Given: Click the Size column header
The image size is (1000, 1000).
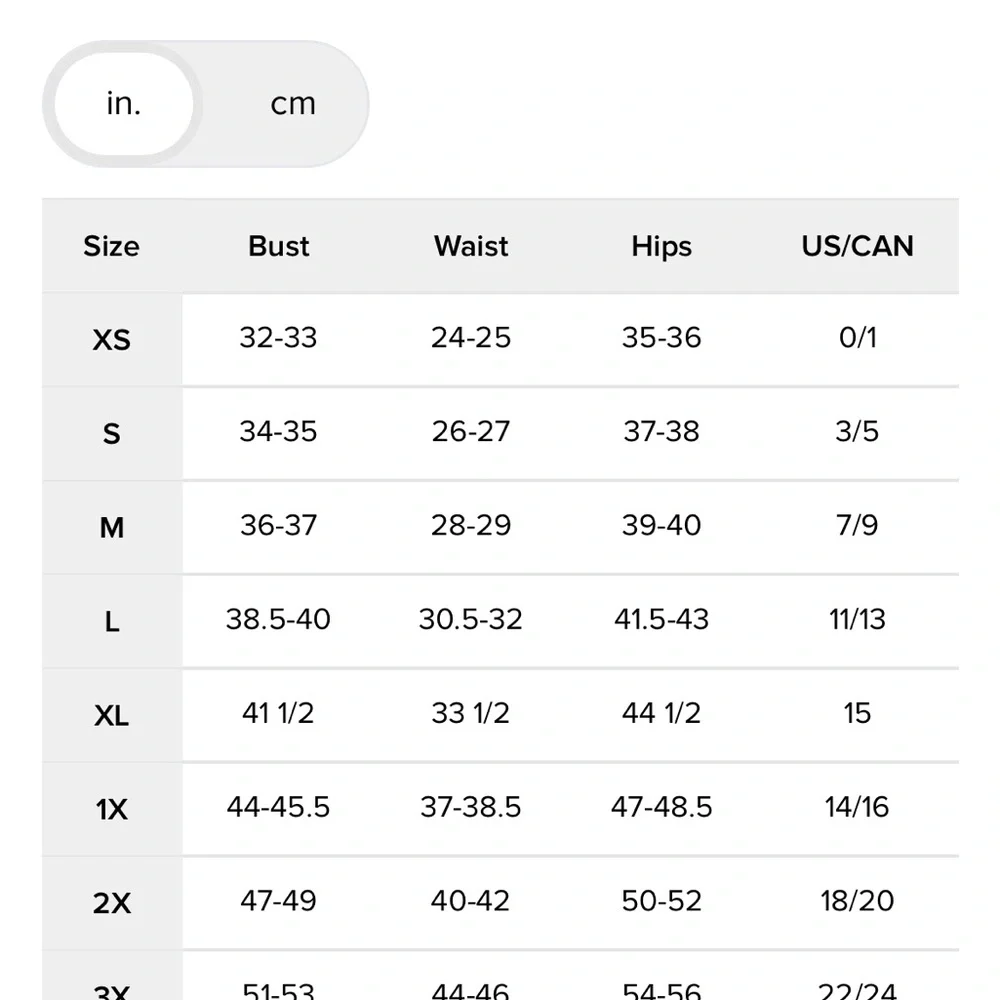Looking at the screenshot, I should tap(112, 246).
